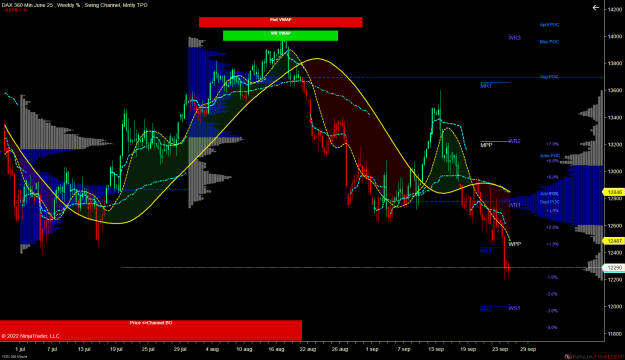The width and height of the screenshot is (625, 360).
Task: Click the June POC label
Action: click(x=550, y=156)
